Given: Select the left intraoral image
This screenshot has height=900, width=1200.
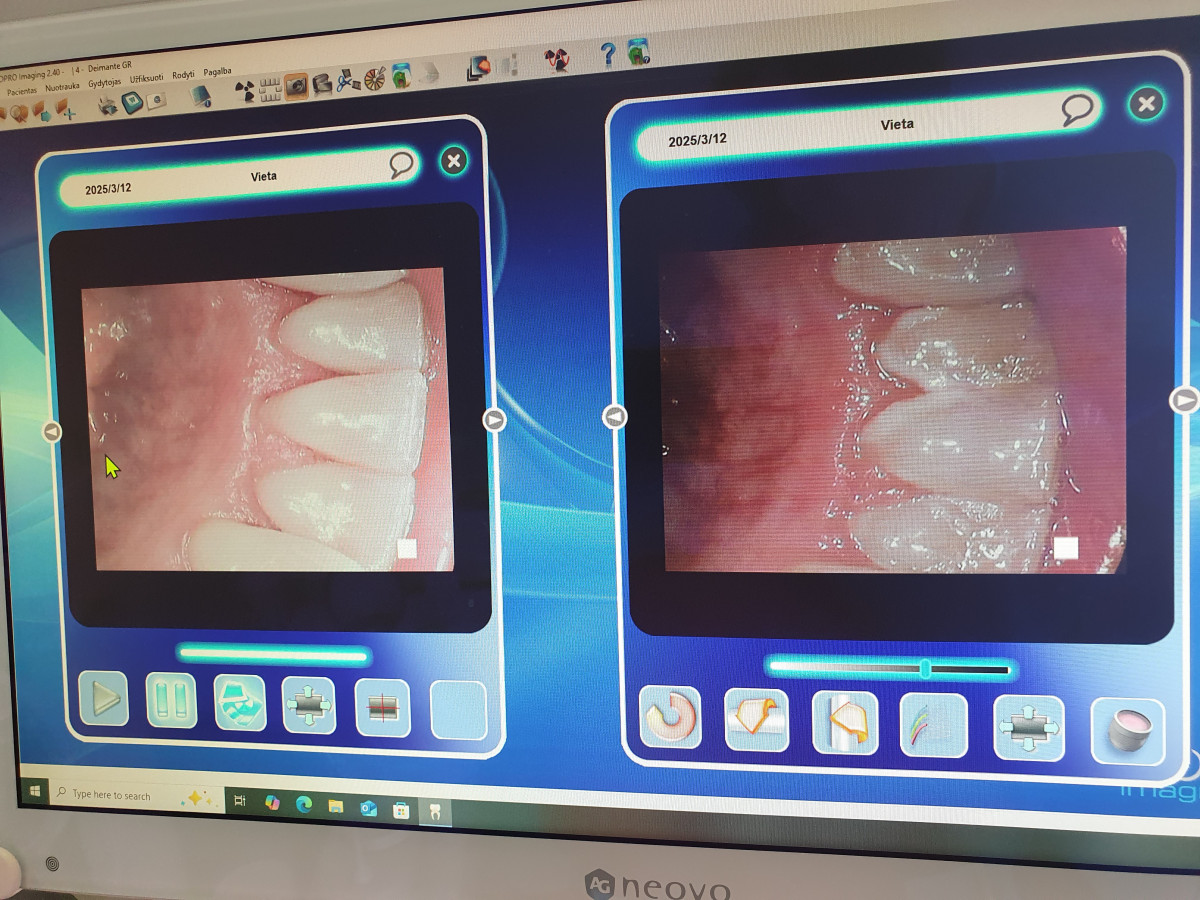Looking at the screenshot, I should point(268,419).
